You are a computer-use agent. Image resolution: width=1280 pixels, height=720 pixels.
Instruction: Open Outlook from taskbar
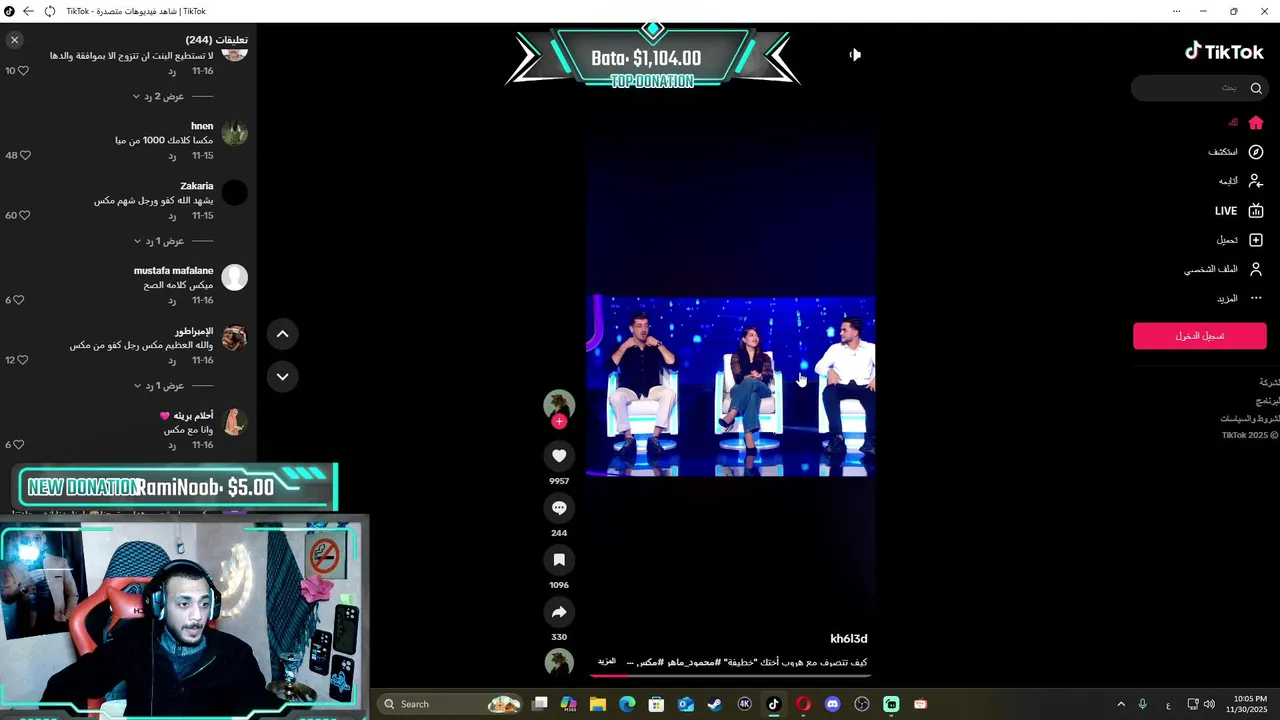click(686, 704)
